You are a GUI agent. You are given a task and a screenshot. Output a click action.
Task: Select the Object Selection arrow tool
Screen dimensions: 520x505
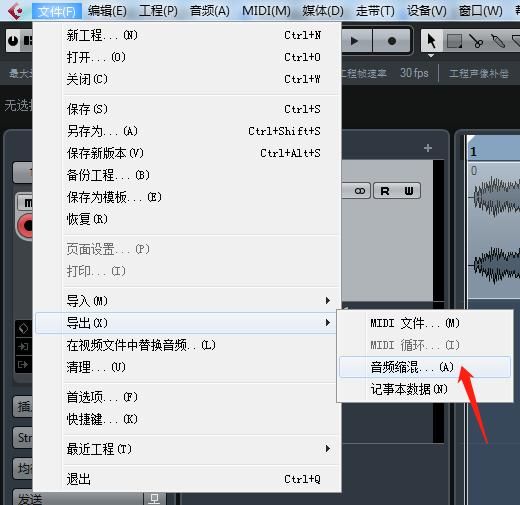pos(431,41)
